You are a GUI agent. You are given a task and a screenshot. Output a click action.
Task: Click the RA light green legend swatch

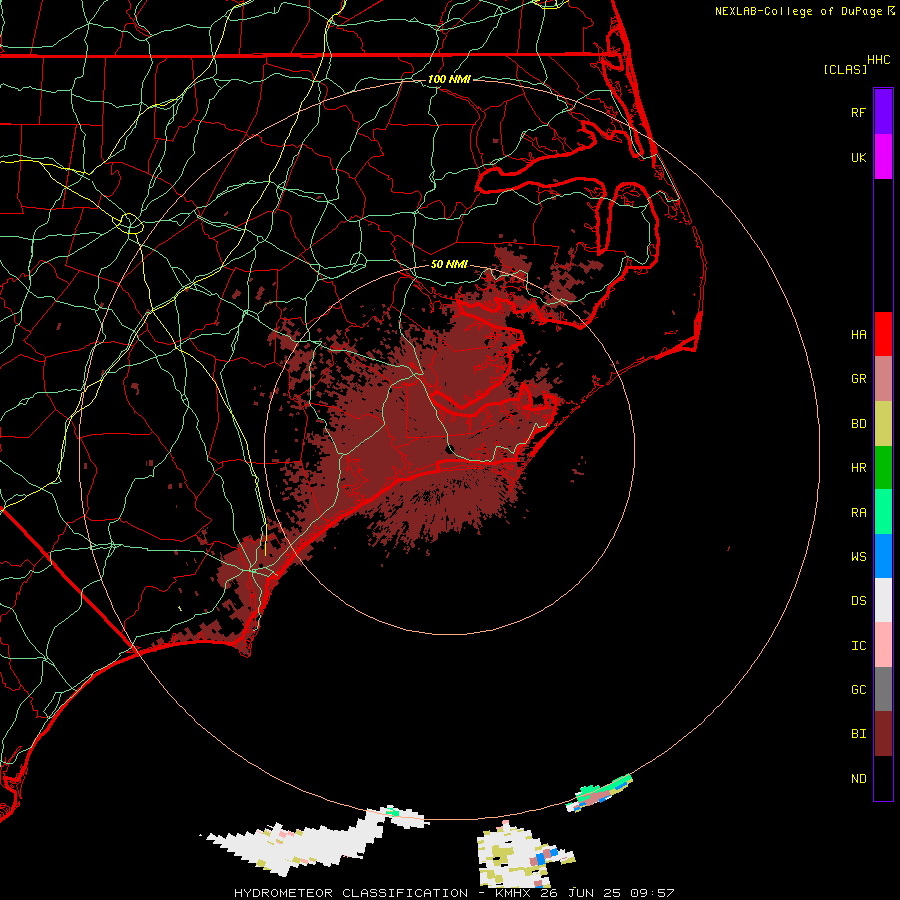tap(883, 512)
